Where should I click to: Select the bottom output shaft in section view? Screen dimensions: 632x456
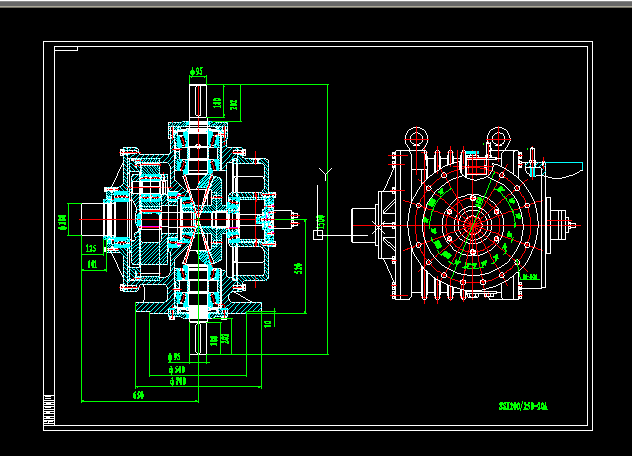198,338
